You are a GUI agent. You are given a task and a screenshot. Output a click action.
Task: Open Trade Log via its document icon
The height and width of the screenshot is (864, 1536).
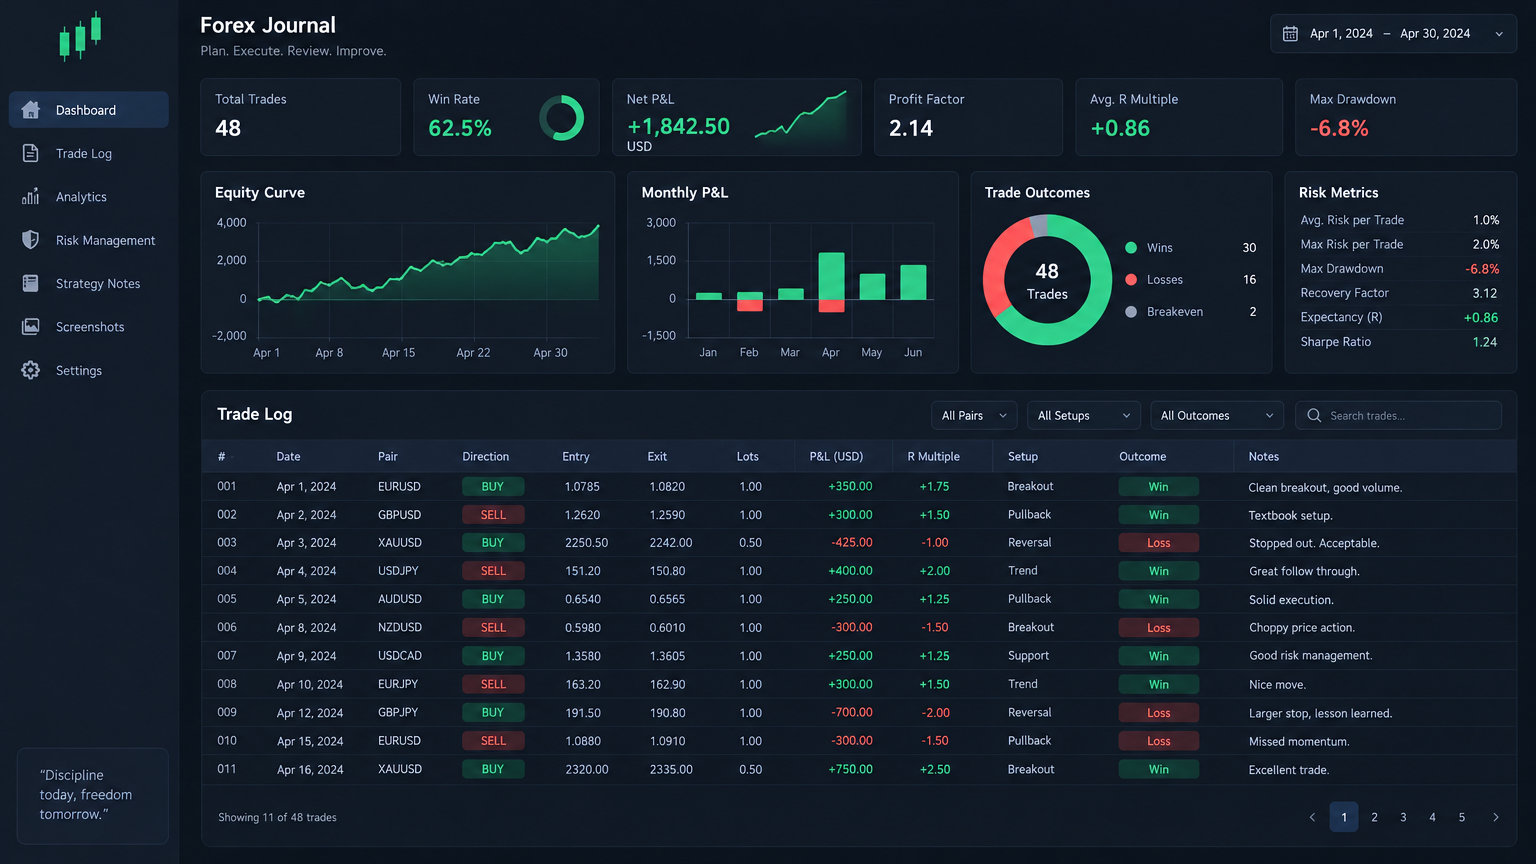31,153
